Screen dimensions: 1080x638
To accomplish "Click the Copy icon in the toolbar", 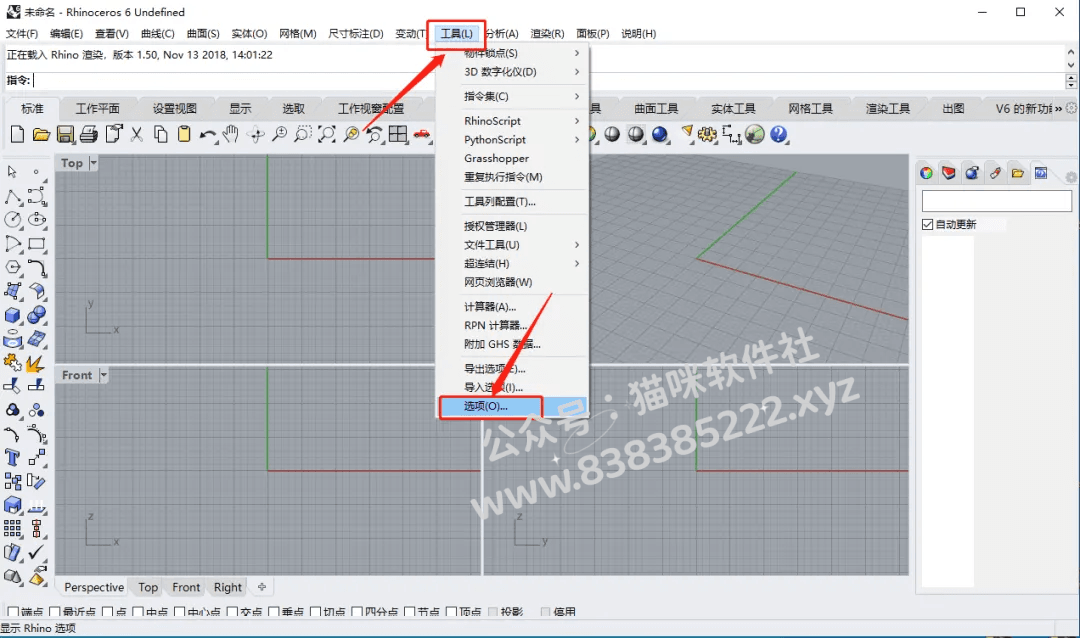I will coord(160,134).
